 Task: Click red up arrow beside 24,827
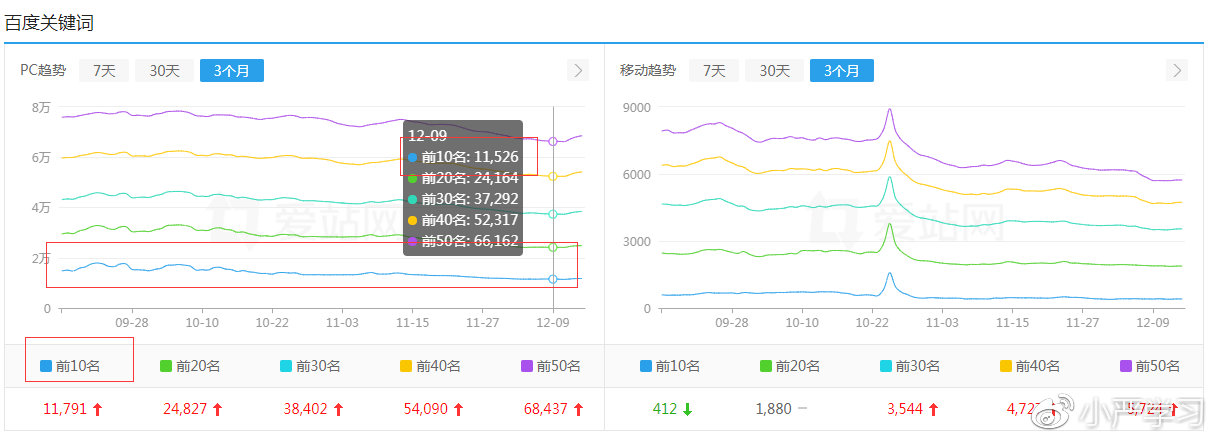tap(217, 409)
